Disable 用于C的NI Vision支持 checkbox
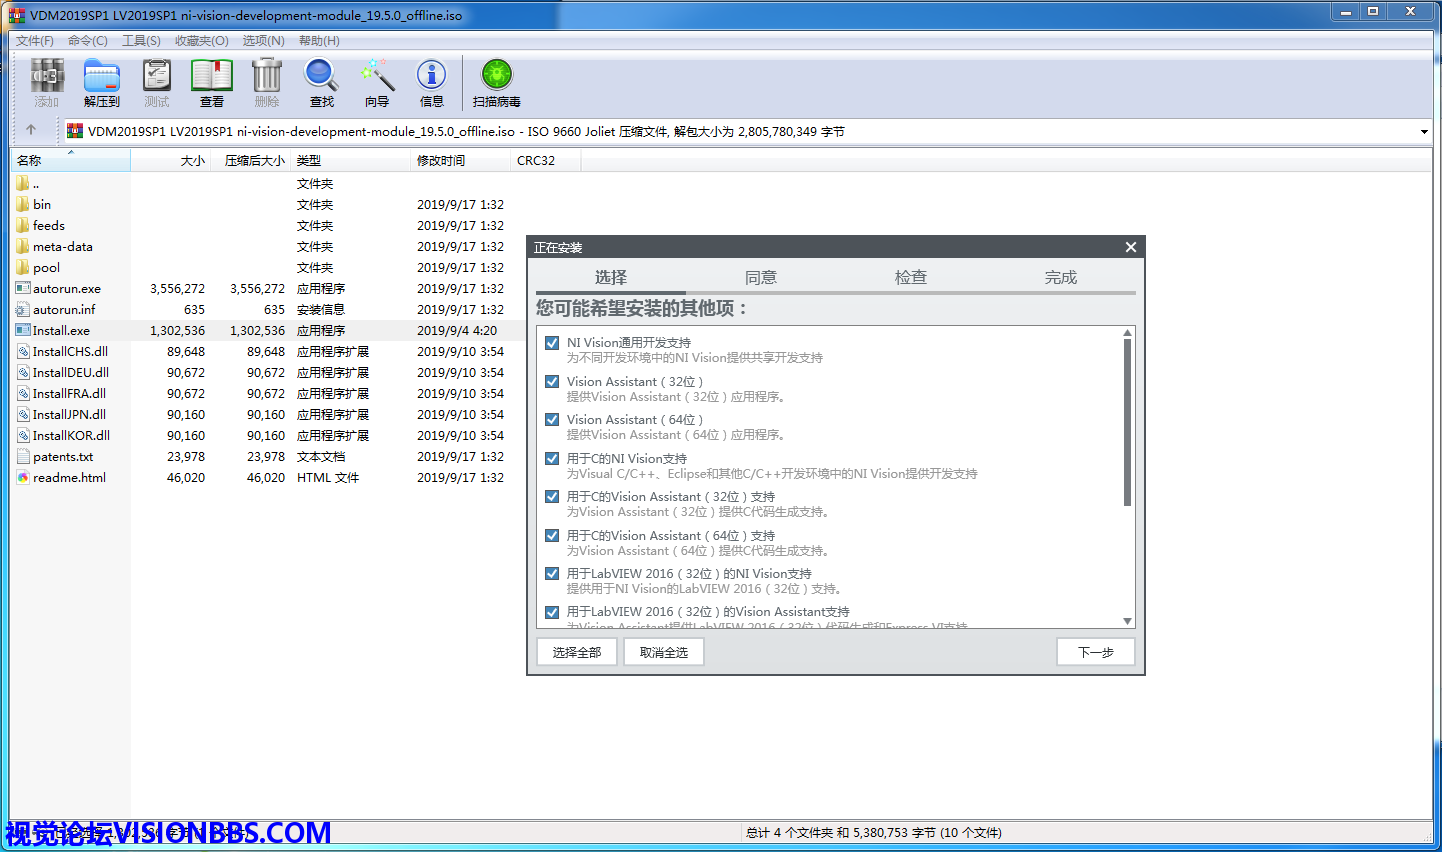1442x852 pixels. [x=552, y=458]
